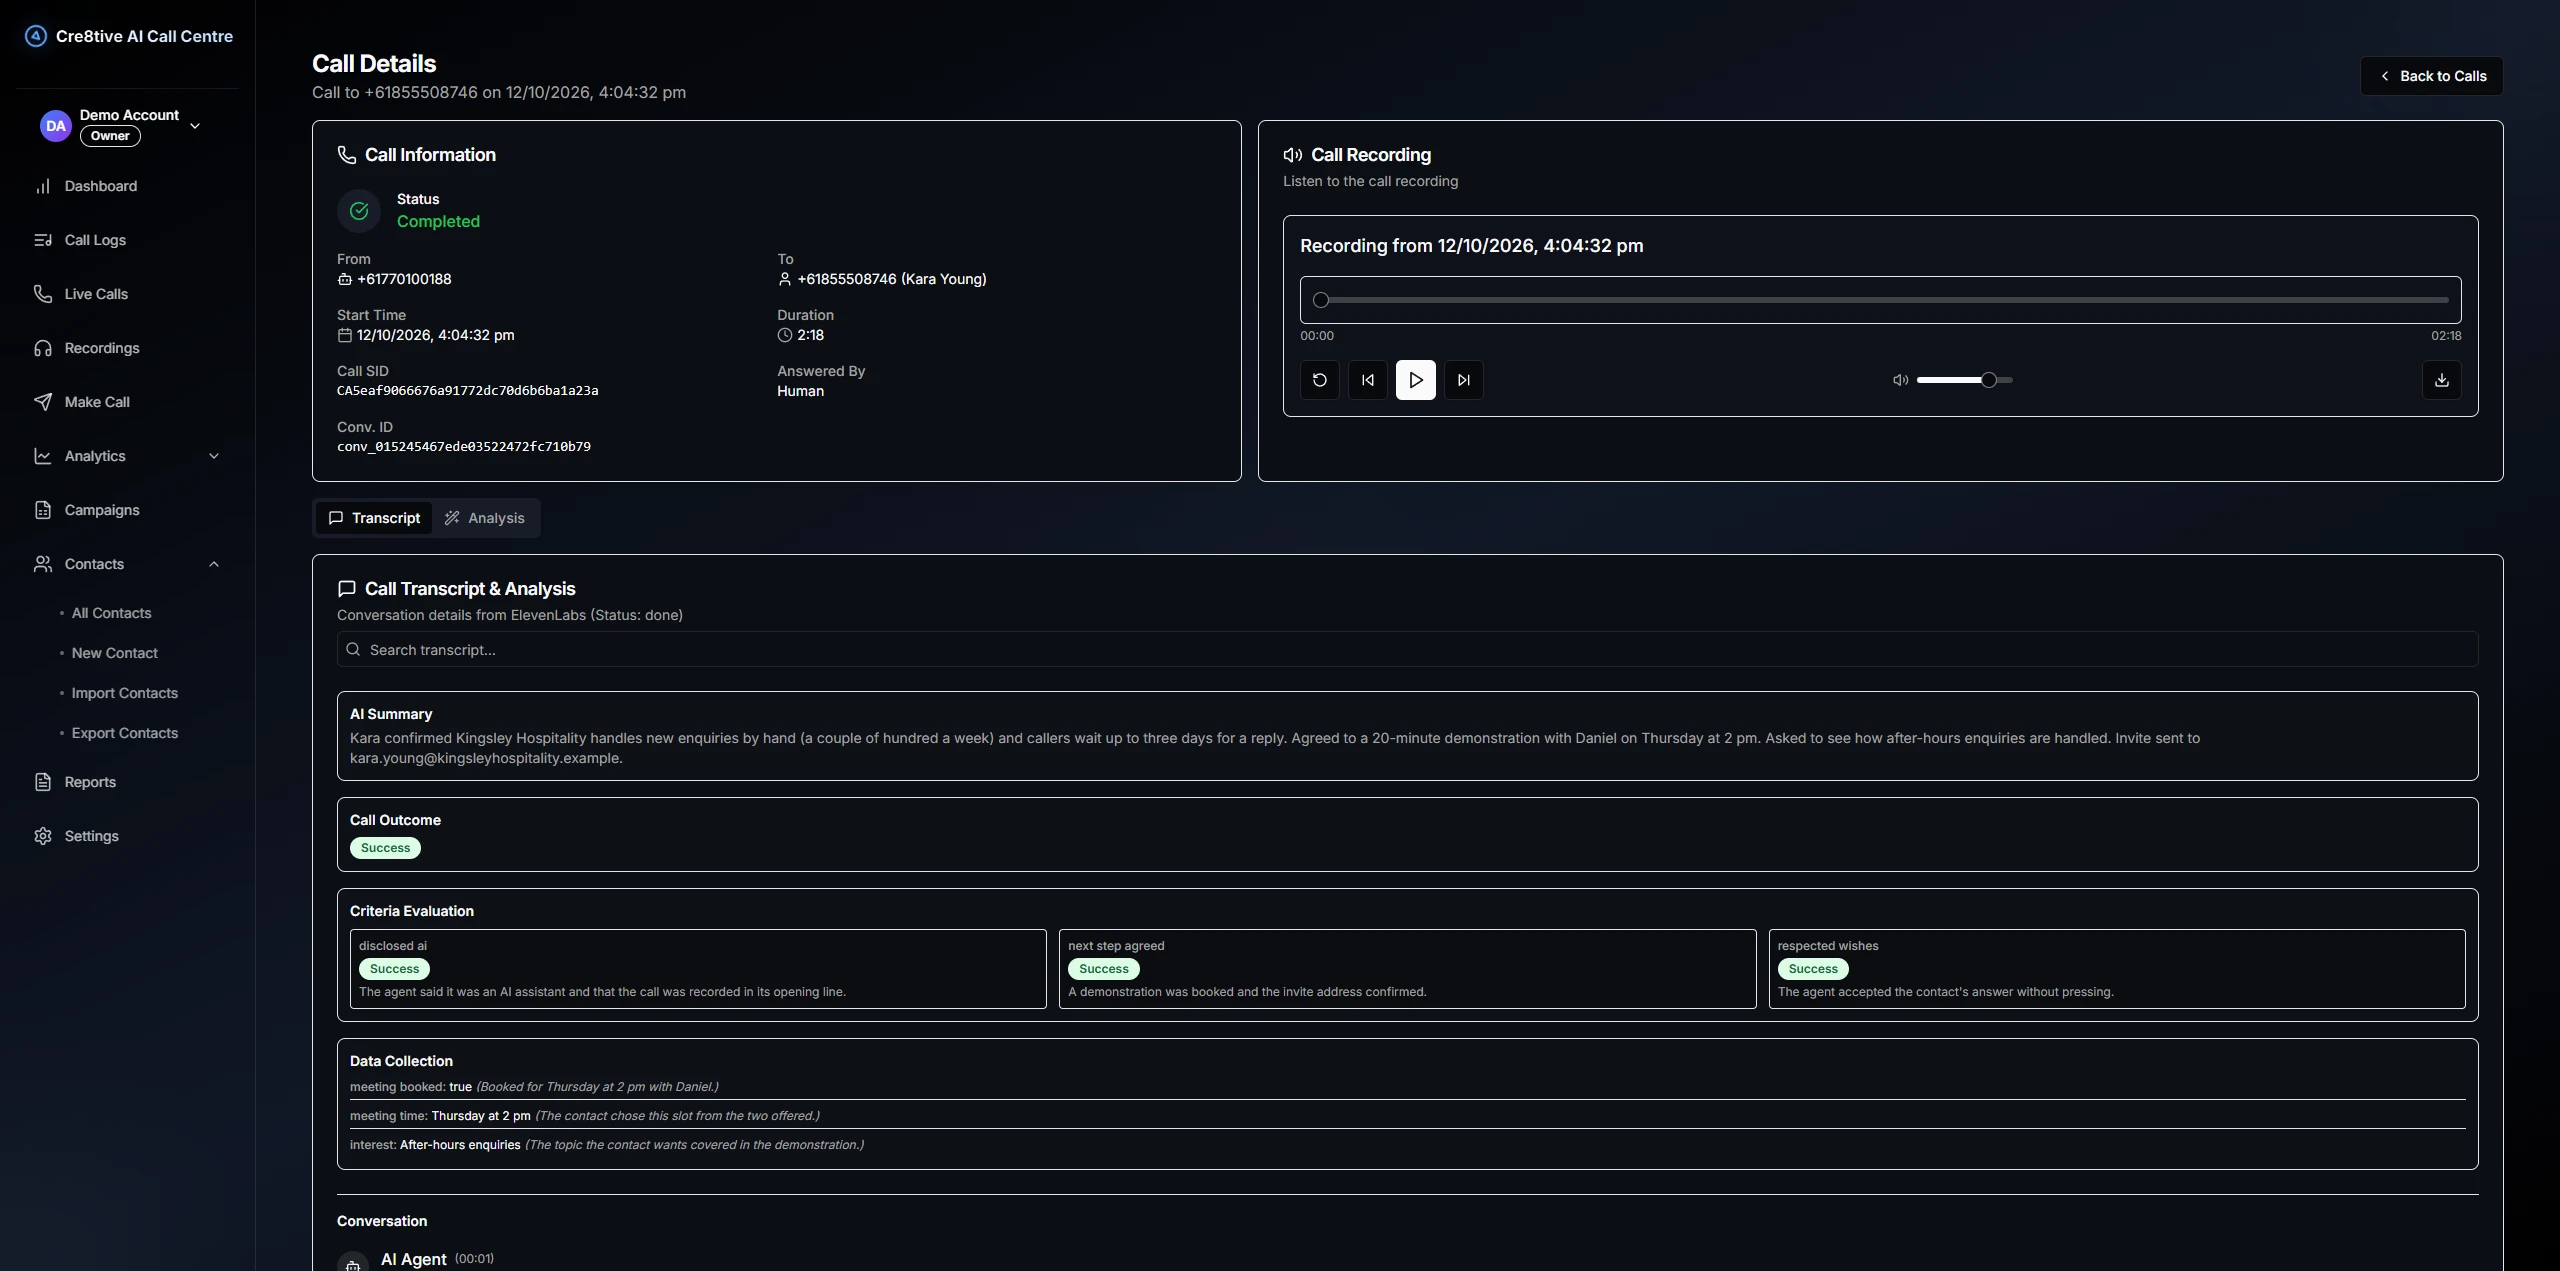Skip back in the recording
The height and width of the screenshot is (1271, 2560).
click(x=1368, y=380)
